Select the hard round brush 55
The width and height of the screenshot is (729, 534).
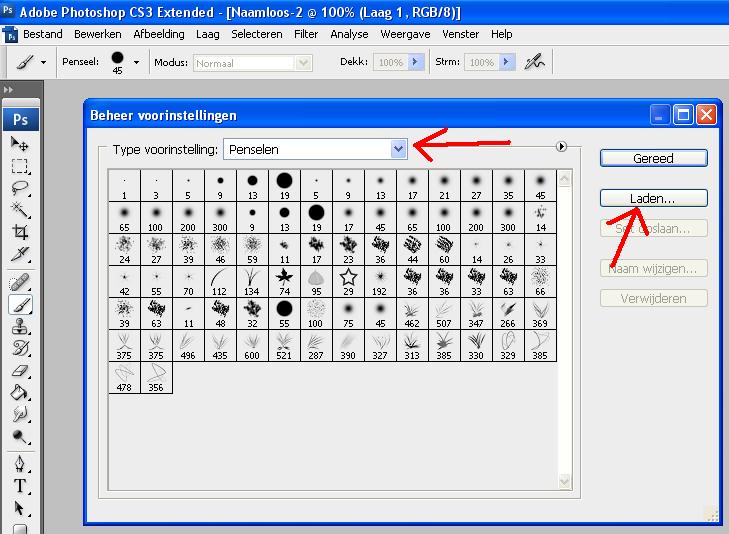[285, 314]
